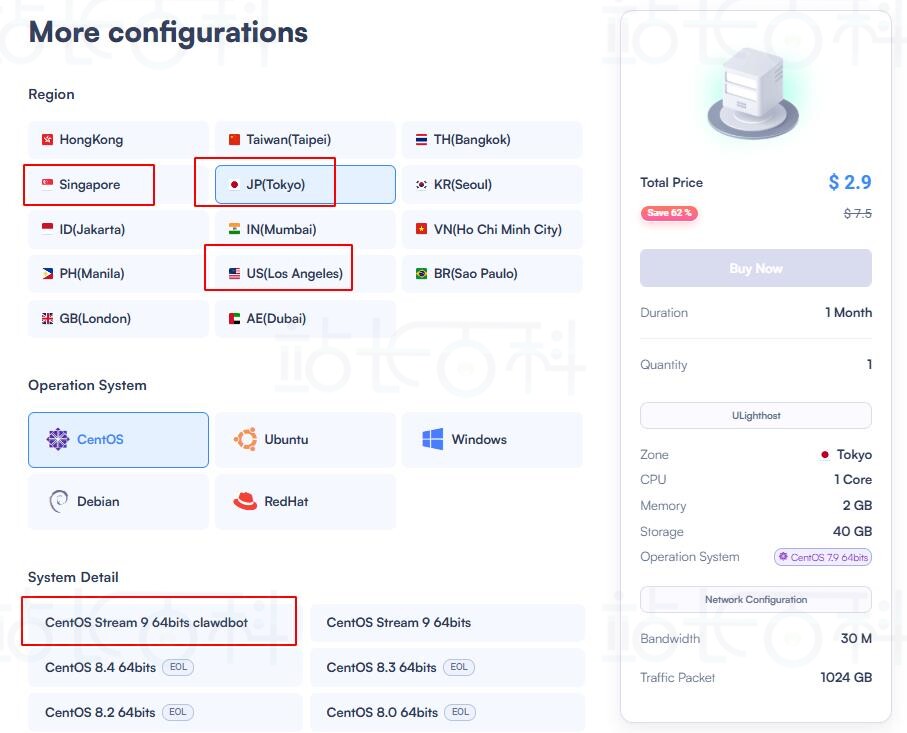907x733 pixels.
Task: Select KR(Seoul) region option
Action: pyautogui.click(x=492, y=185)
